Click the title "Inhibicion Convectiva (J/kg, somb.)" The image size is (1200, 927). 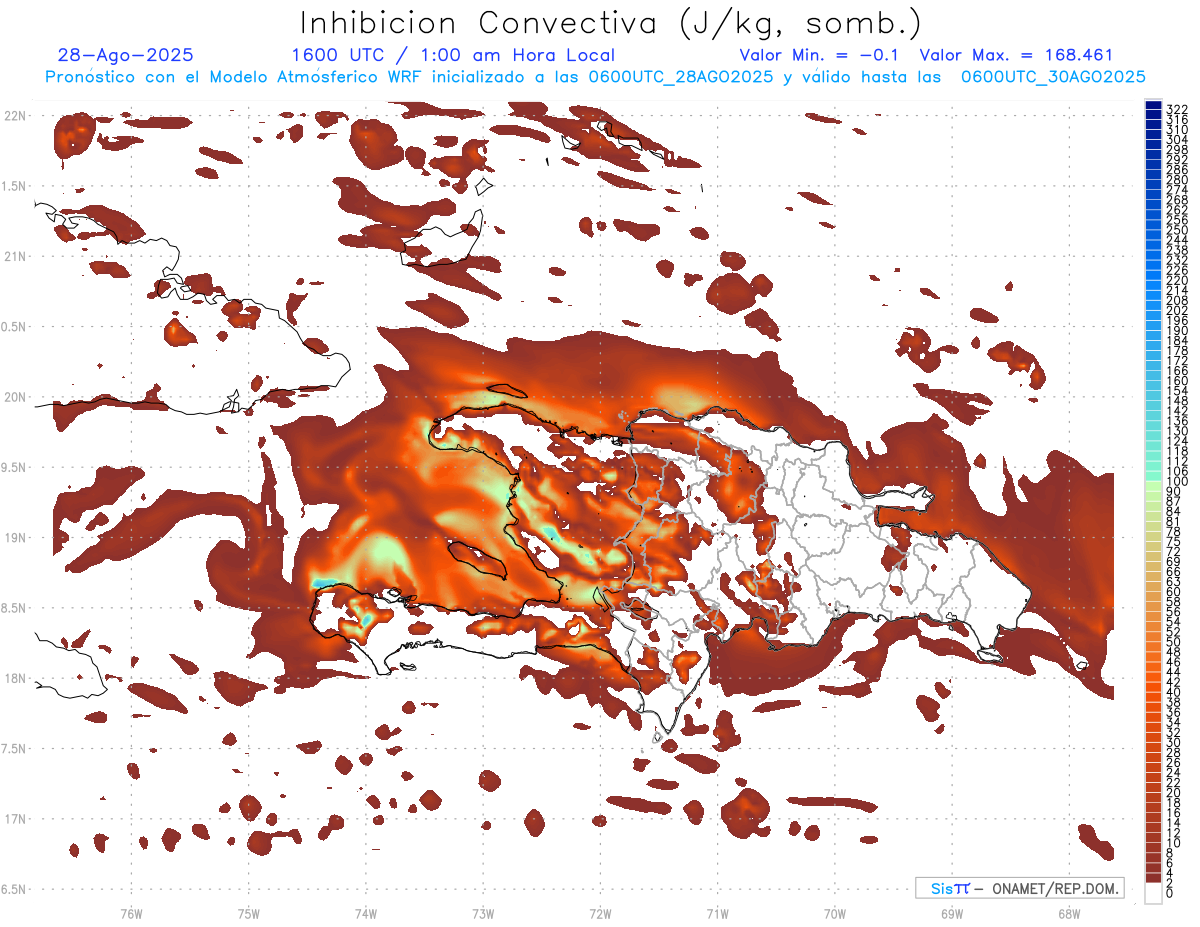[x=612, y=23]
